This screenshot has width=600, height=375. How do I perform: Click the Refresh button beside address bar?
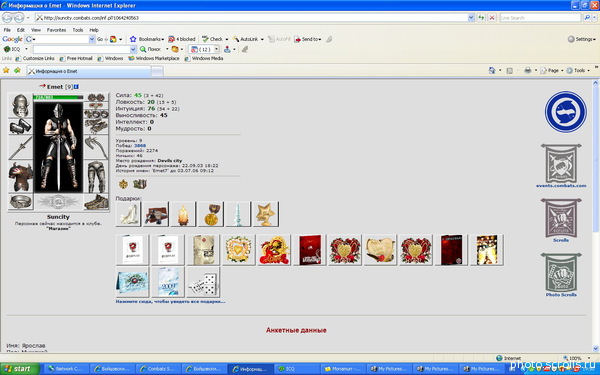[481, 18]
